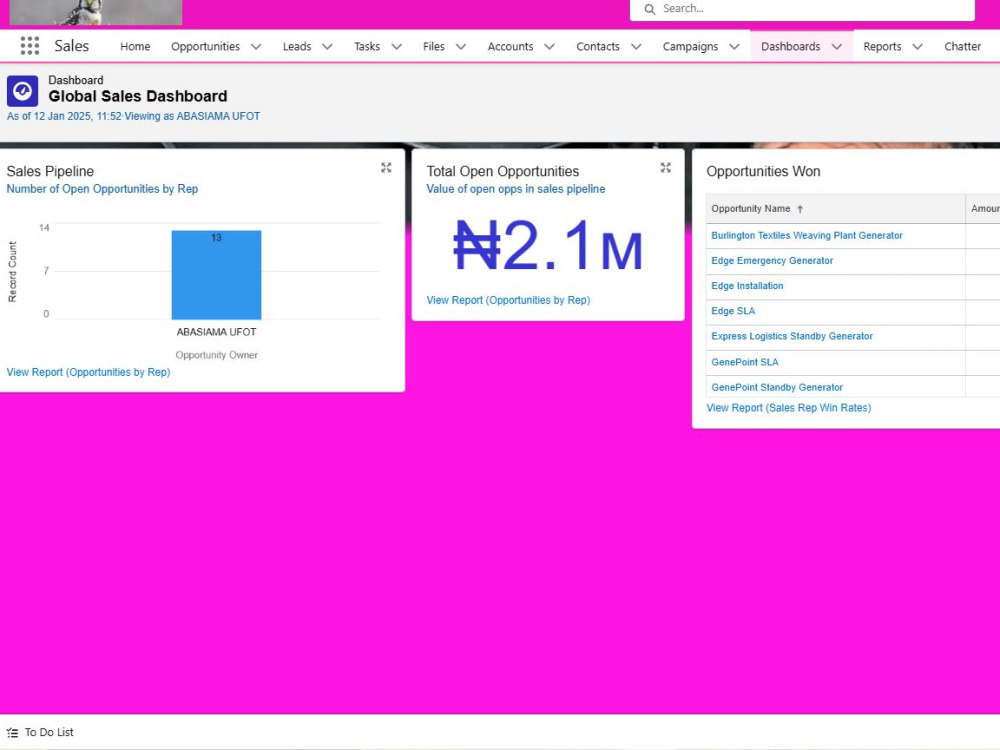The width and height of the screenshot is (1000, 750).
Task: Switch to the Files tab
Action: pos(434,47)
